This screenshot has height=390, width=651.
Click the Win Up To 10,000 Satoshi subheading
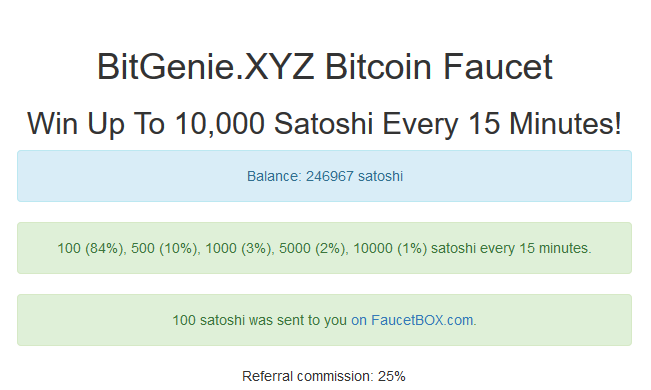(325, 123)
